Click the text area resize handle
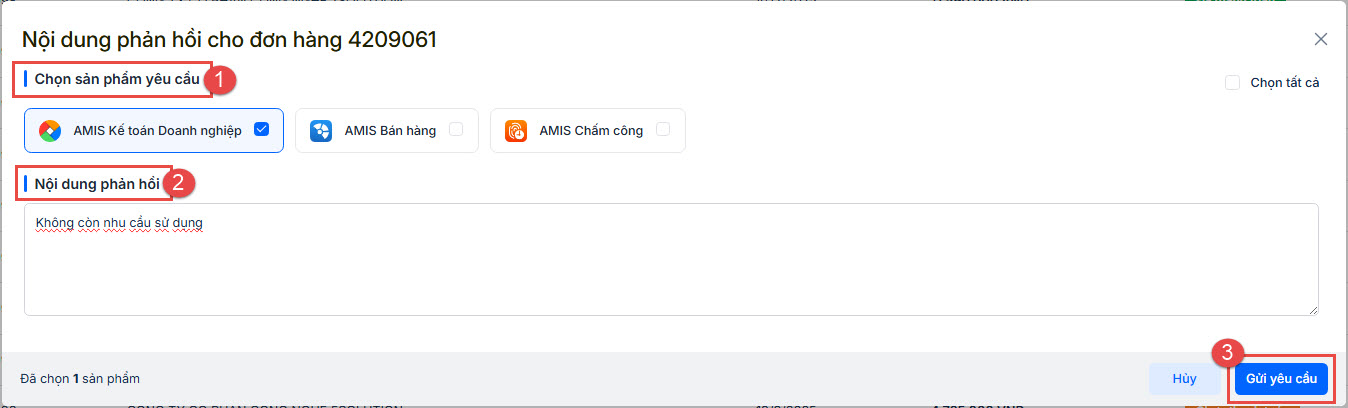The height and width of the screenshot is (408, 1348). (x=1312, y=309)
